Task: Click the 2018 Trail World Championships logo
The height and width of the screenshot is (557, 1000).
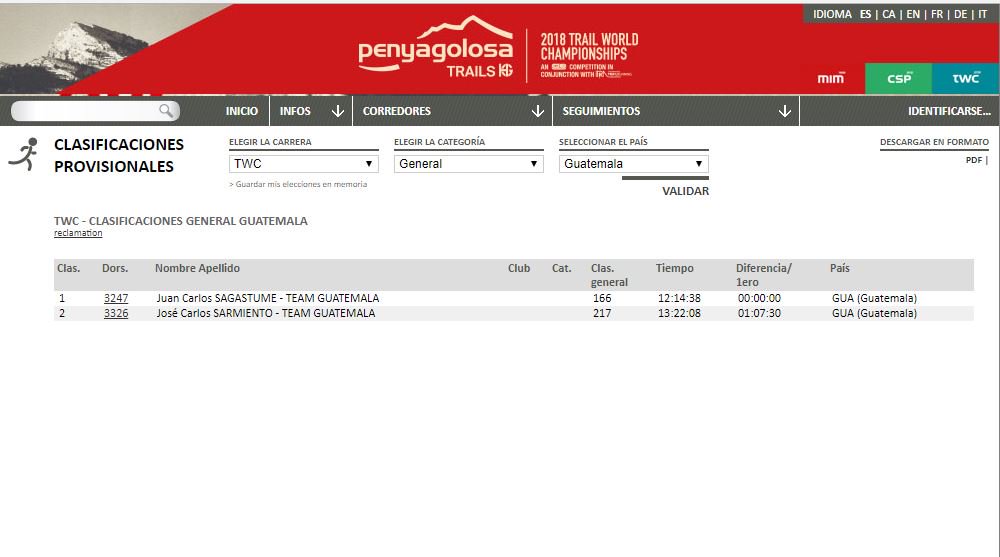Action: tap(588, 55)
